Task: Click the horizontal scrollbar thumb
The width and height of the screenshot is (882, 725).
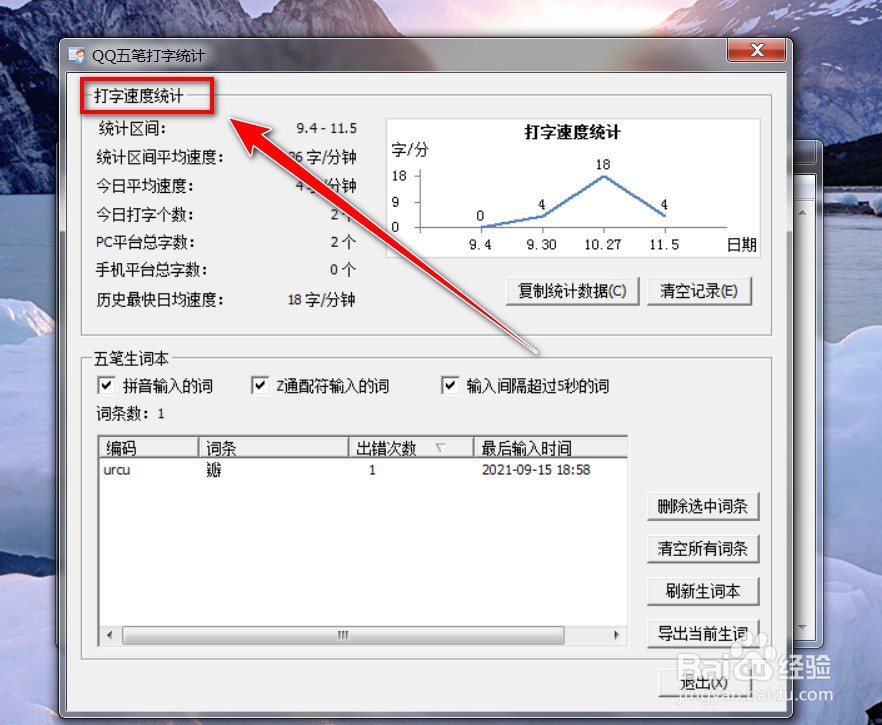Action: pos(341,635)
